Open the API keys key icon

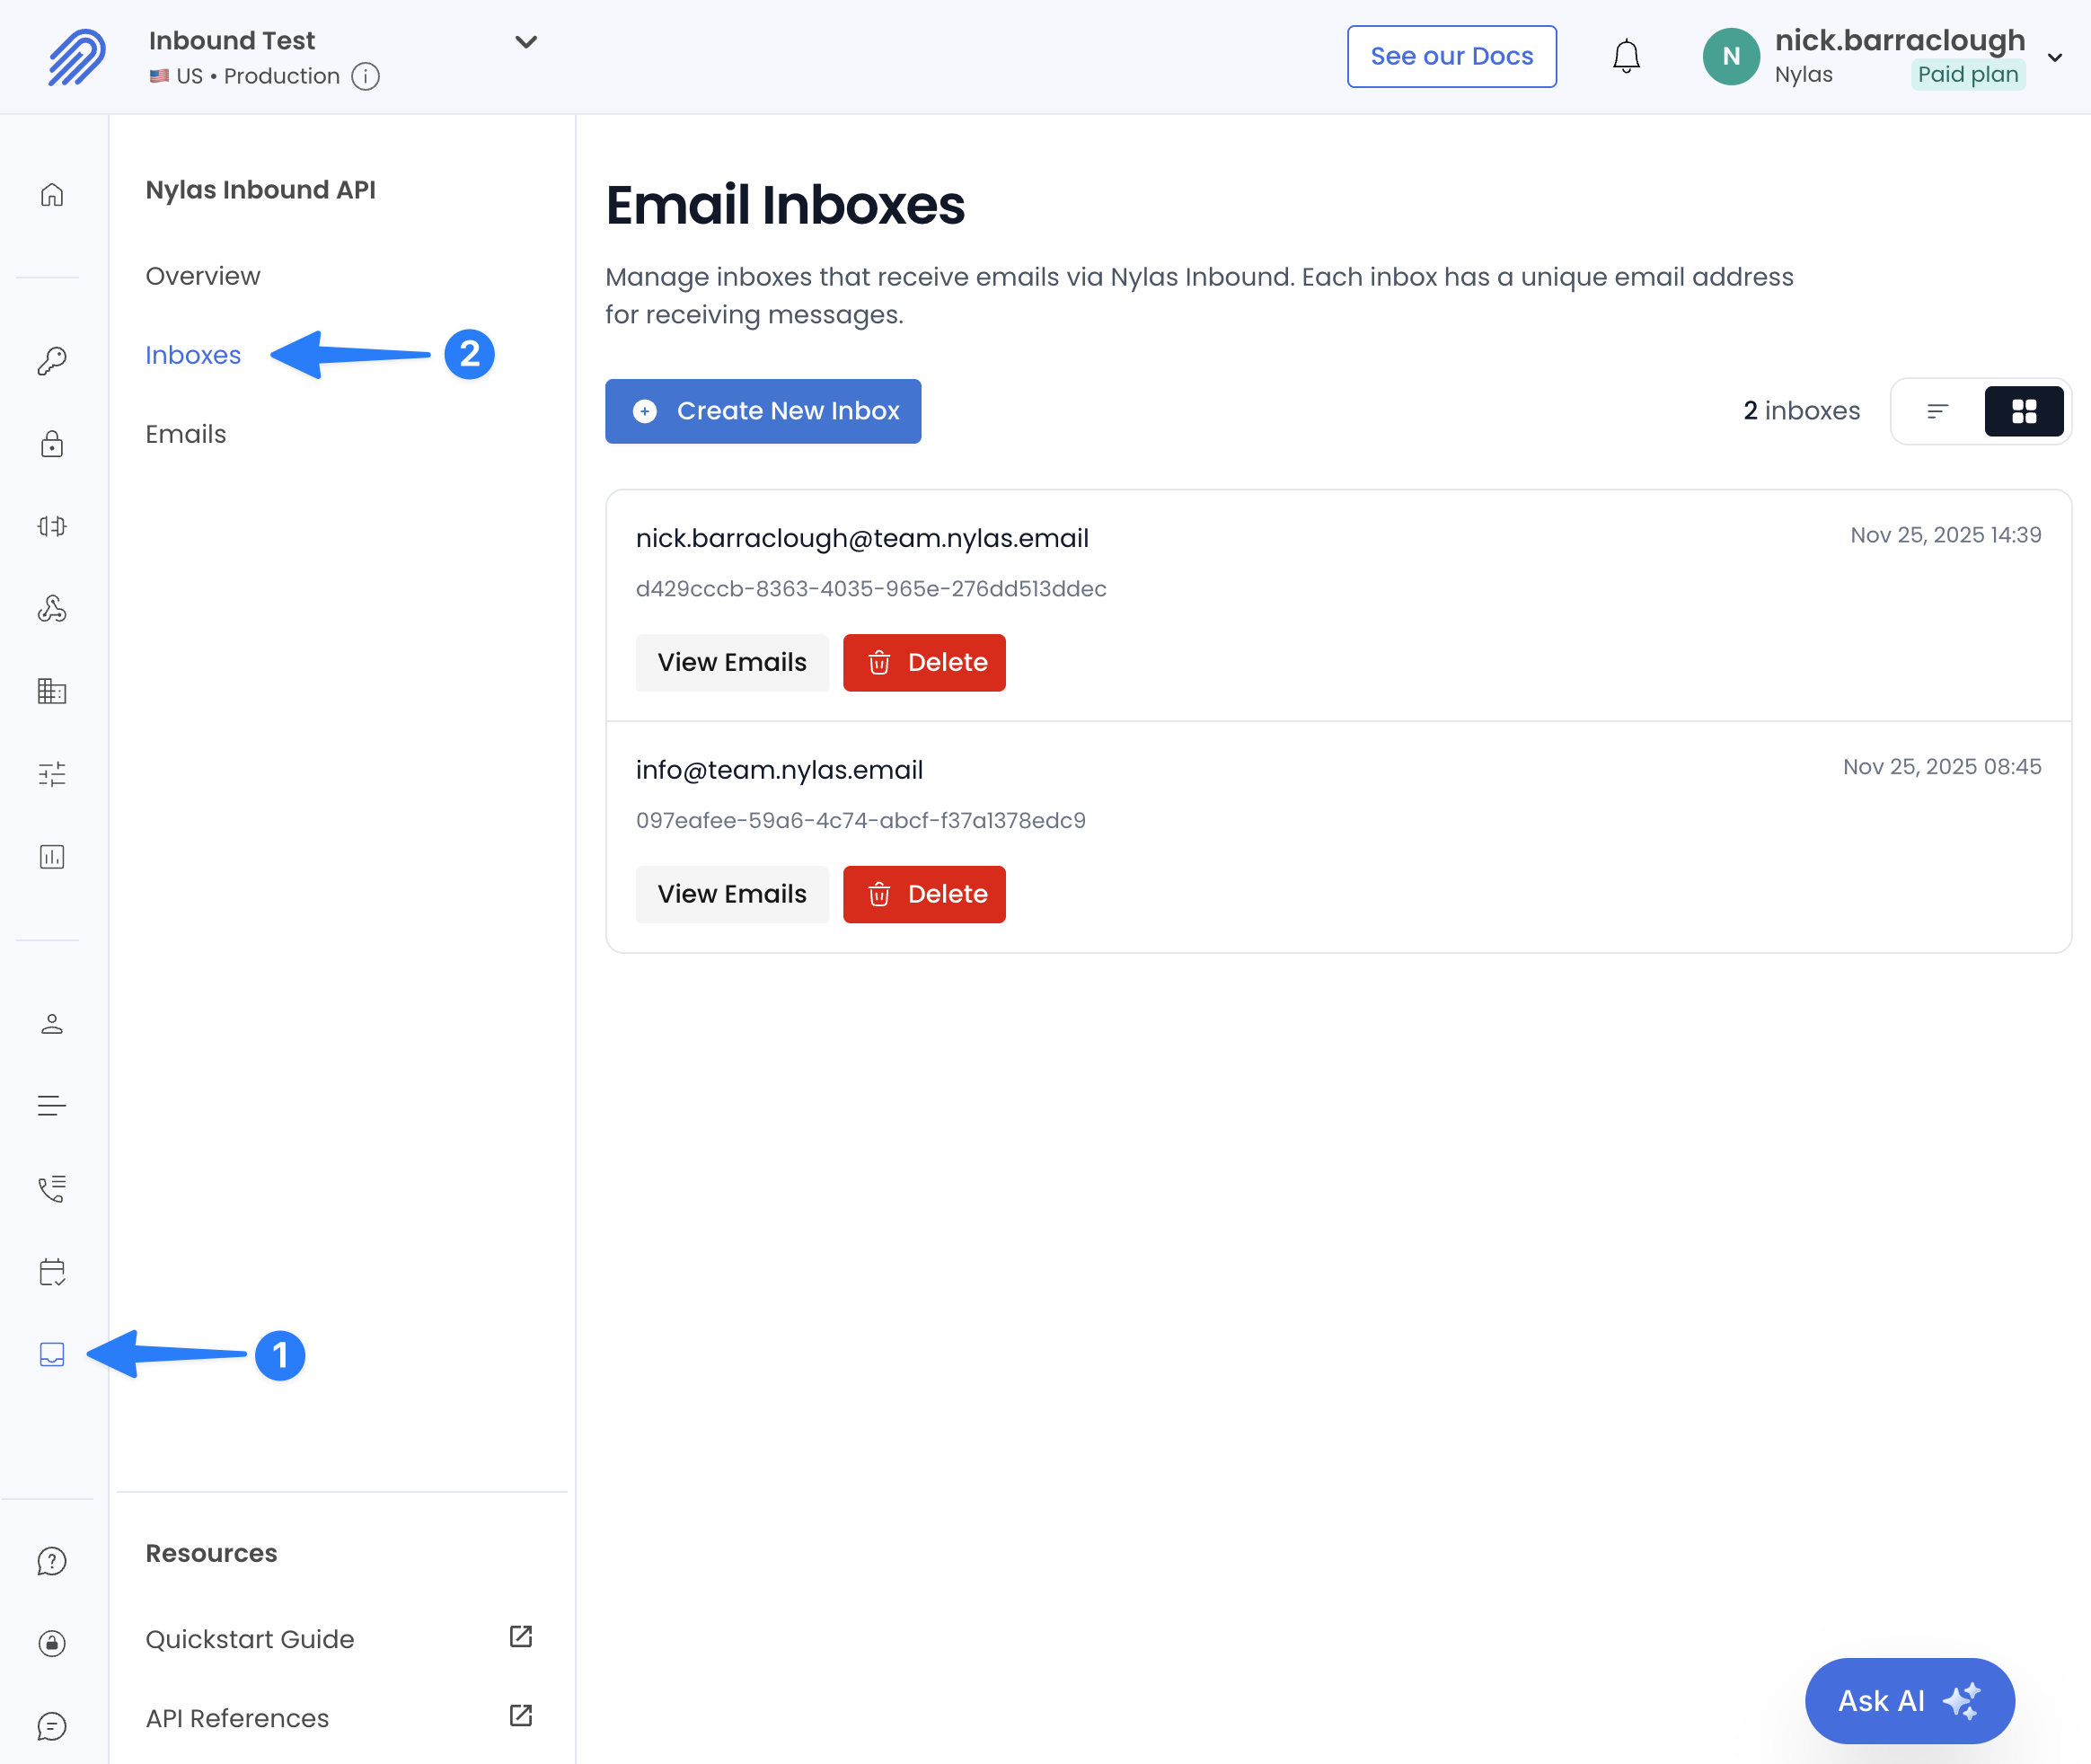(x=51, y=360)
